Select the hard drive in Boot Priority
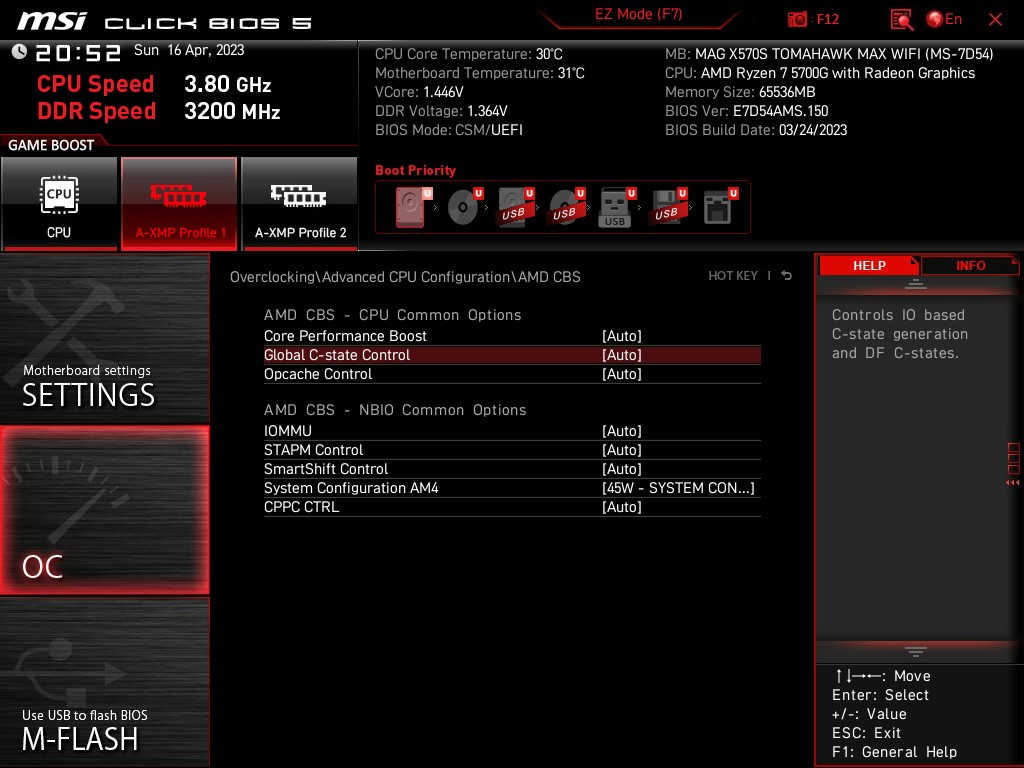The image size is (1024, 768). (x=410, y=206)
